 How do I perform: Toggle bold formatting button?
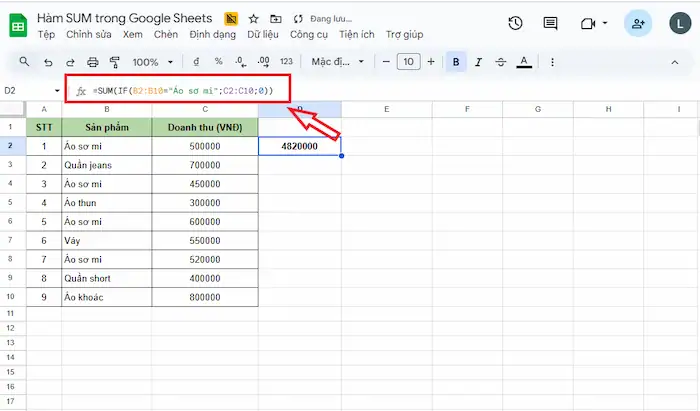[456, 62]
